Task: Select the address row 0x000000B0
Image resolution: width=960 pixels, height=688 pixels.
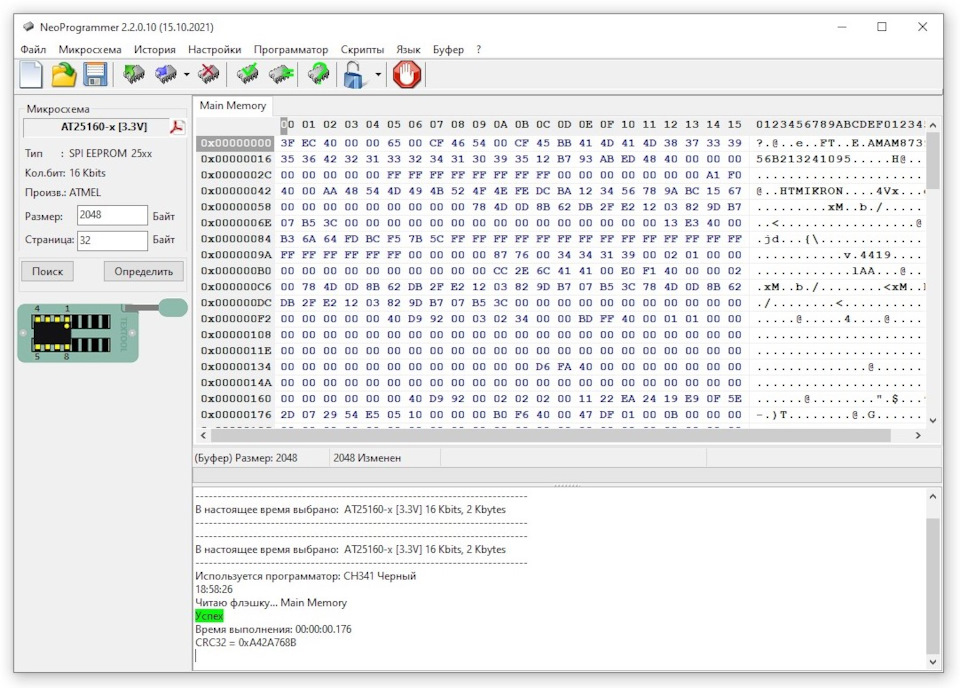Action: pyautogui.click(x=236, y=271)
